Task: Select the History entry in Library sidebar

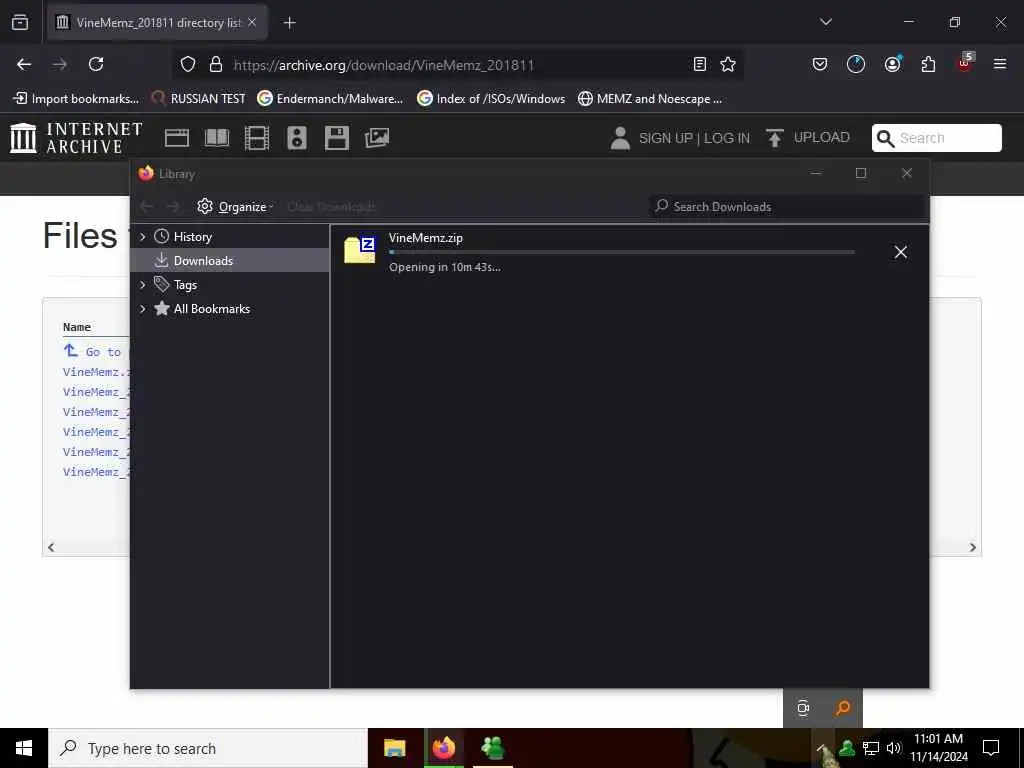Action: click(x=193, y=236)
